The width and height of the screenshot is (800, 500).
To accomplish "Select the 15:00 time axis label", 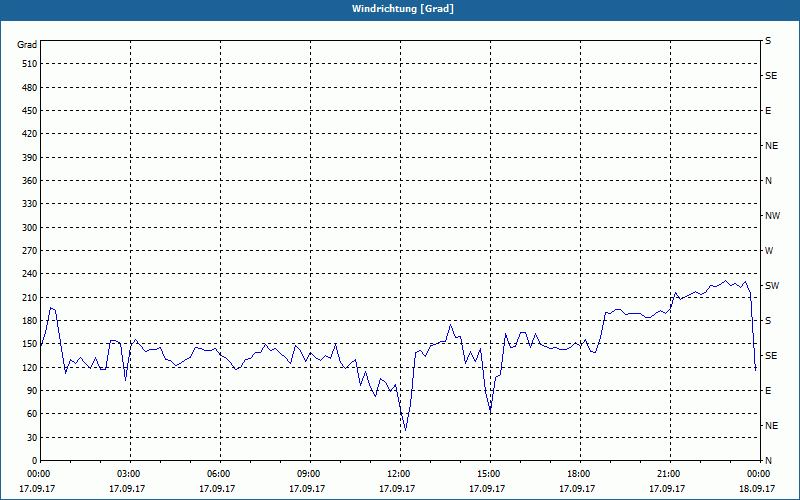I will point(490,474).
